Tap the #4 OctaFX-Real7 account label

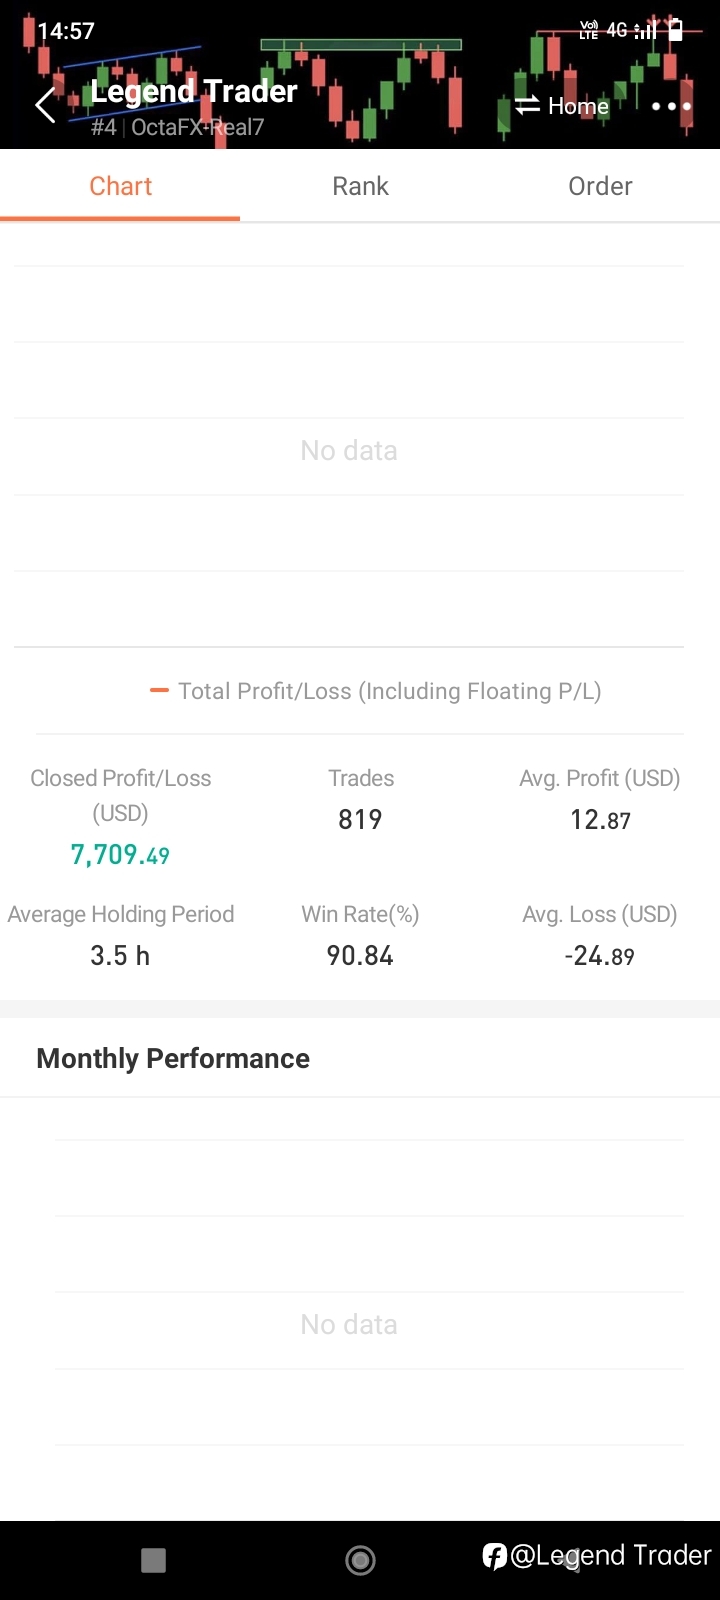point(177,127)
